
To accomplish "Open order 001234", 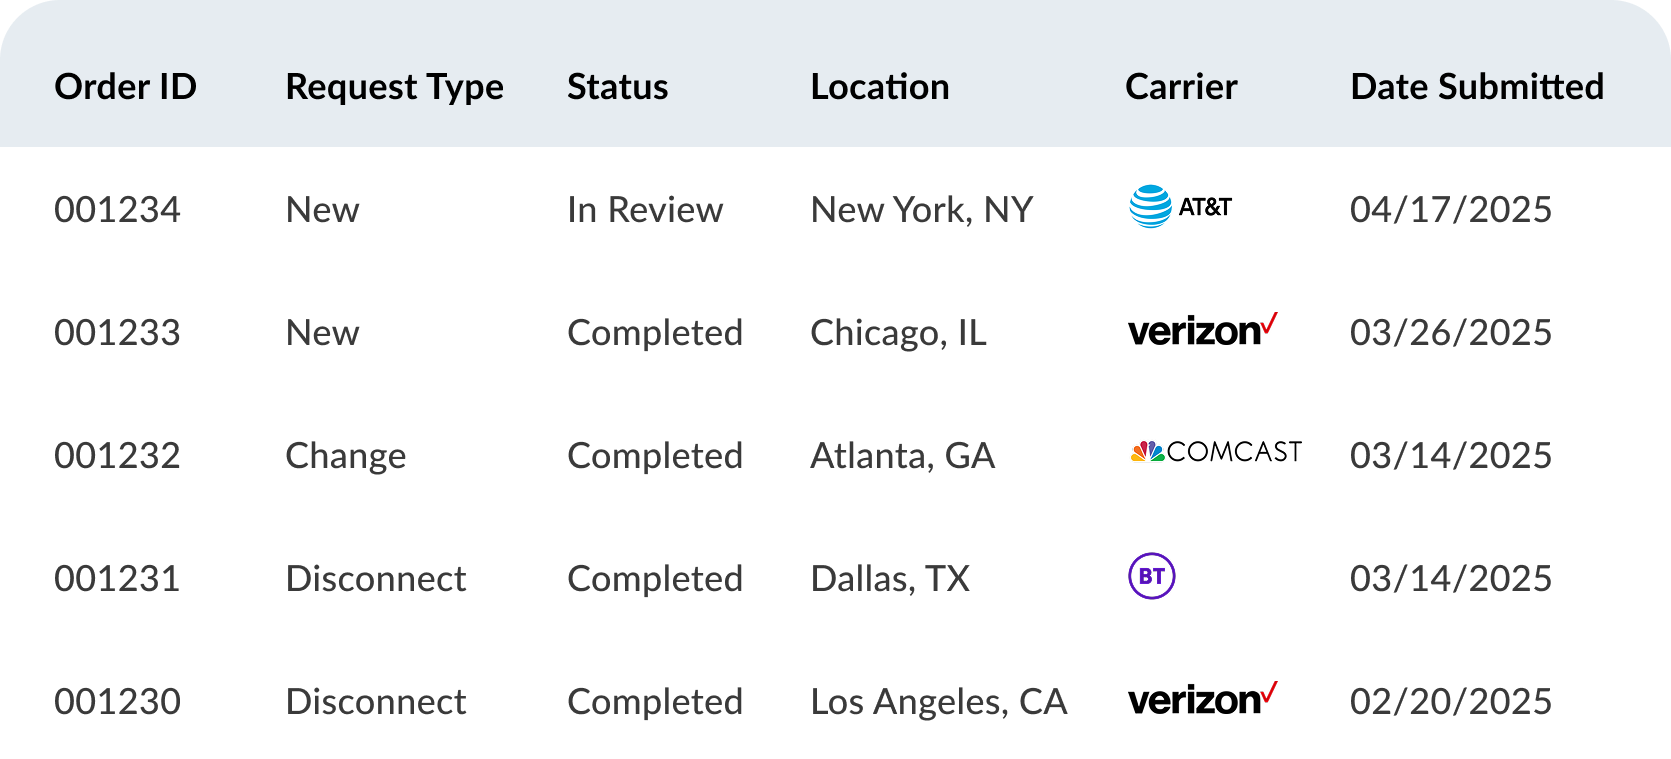I will coord(117,210).
